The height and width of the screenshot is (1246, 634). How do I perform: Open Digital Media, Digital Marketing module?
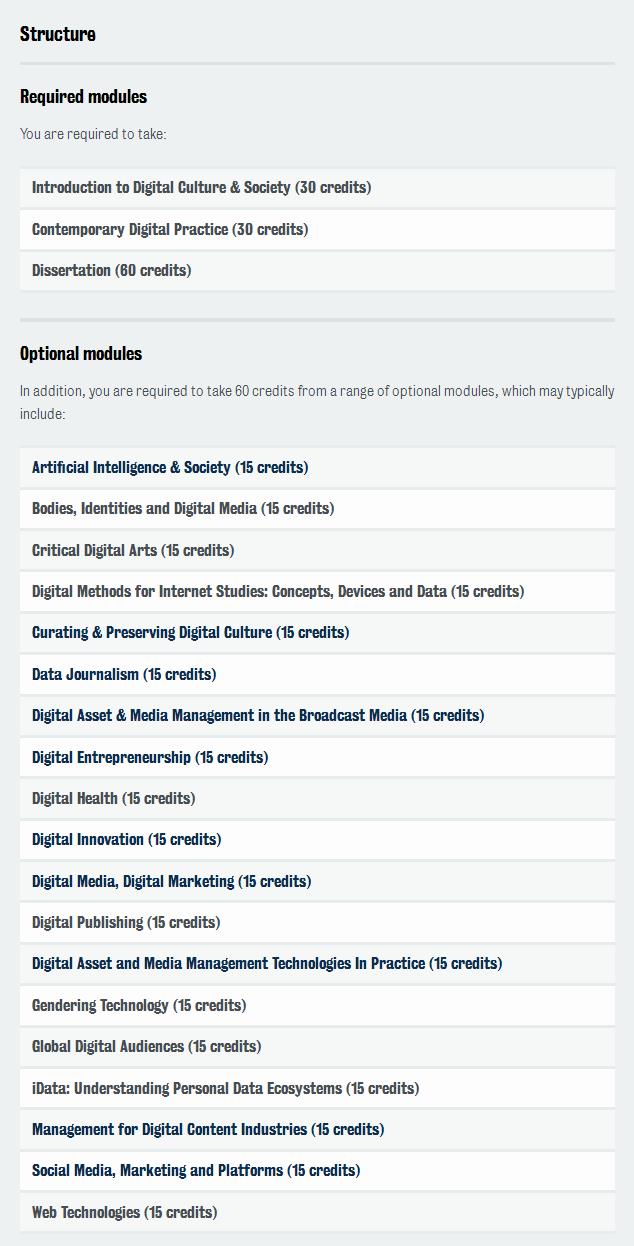172,881
